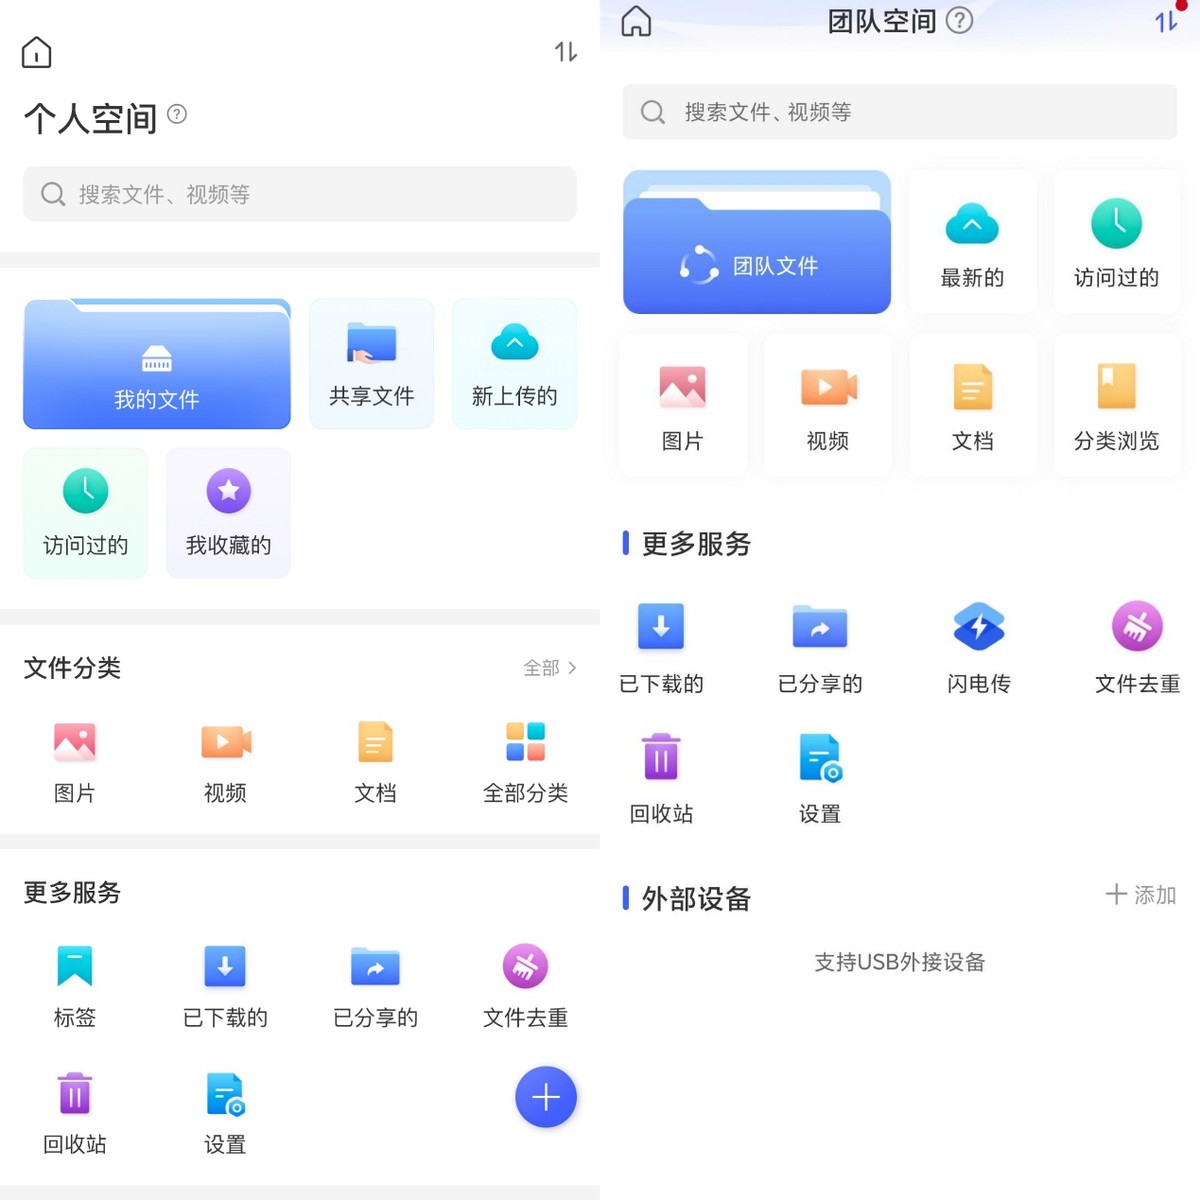Open the Pictures category in Personal Space

click(75, 760)
